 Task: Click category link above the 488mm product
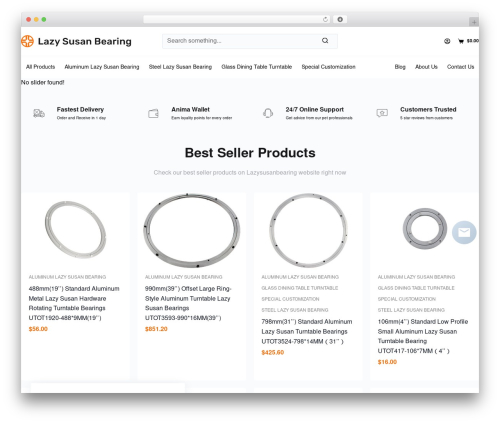coord(67,277)
